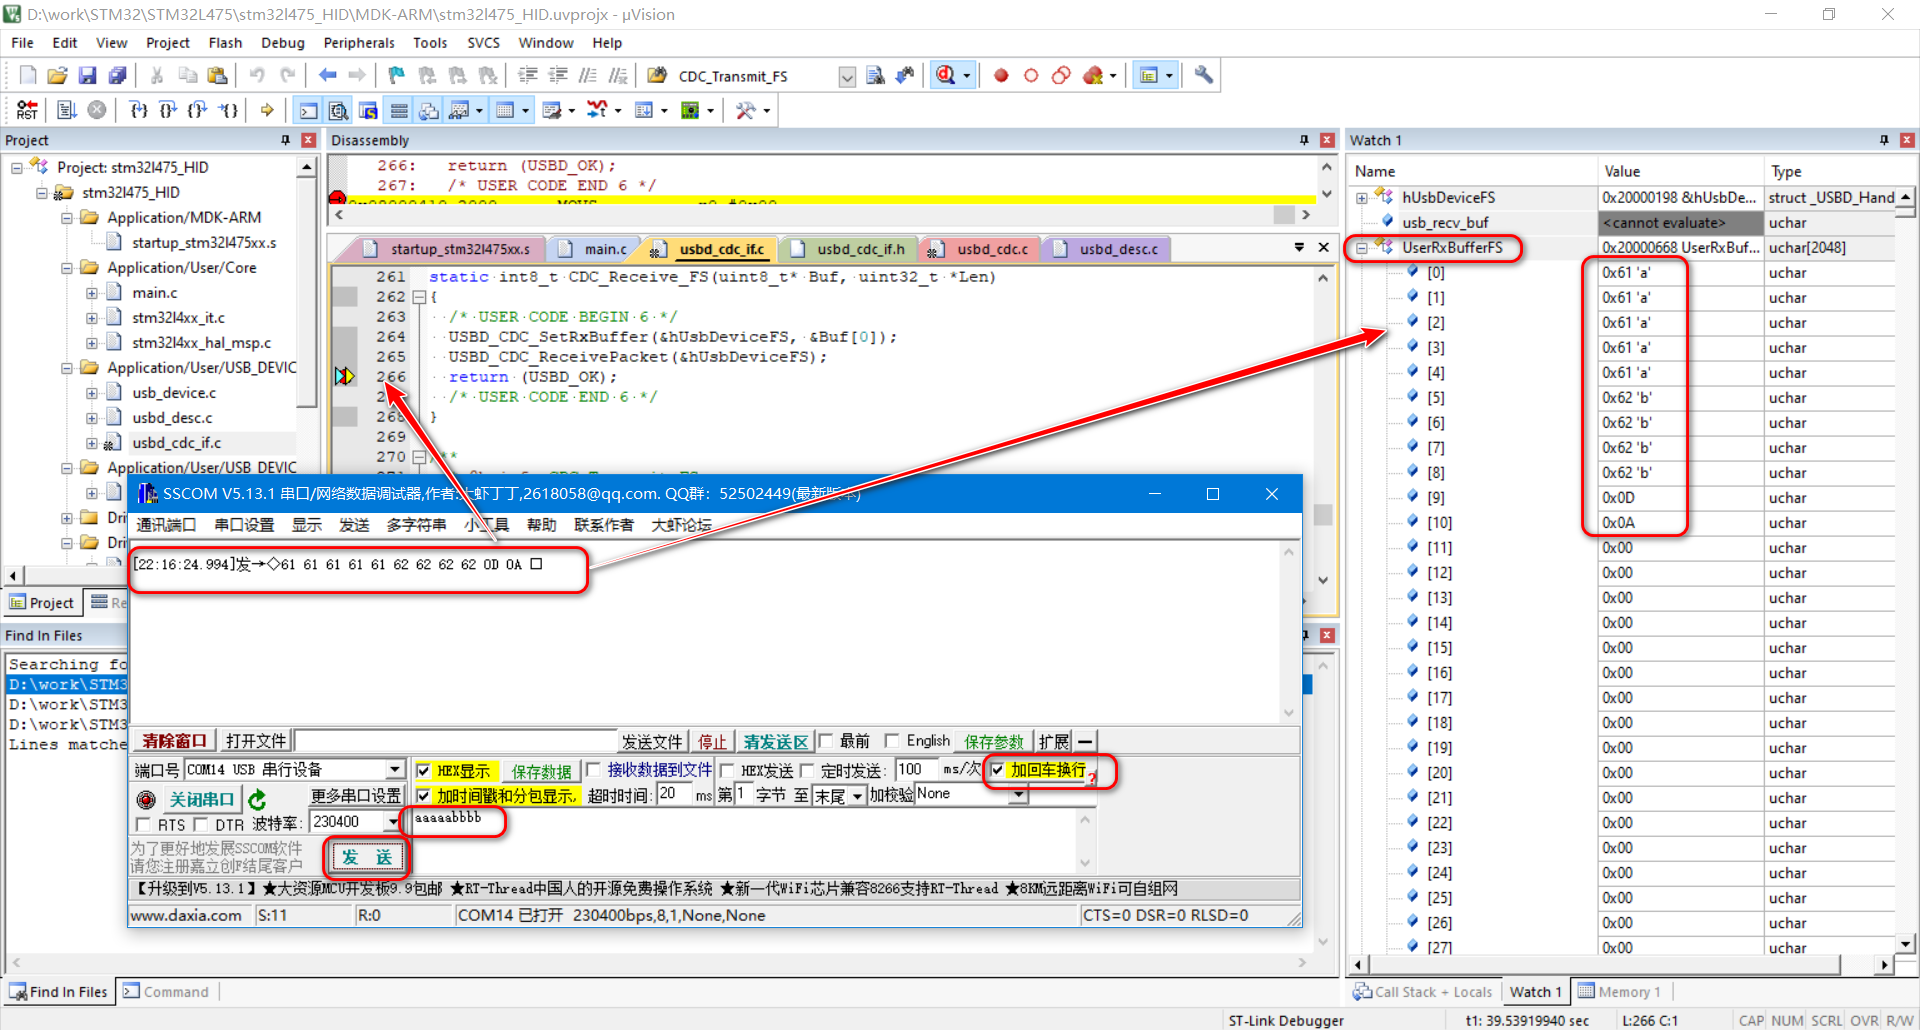Click the Memory Window toolbar icon
1920x1030 pixels.
(x=508, y=110)
